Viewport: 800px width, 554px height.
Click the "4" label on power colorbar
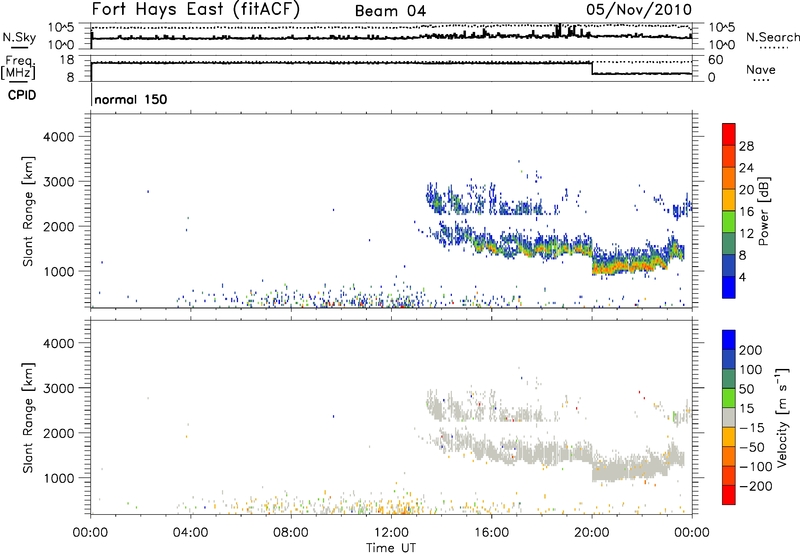point(742,278)
